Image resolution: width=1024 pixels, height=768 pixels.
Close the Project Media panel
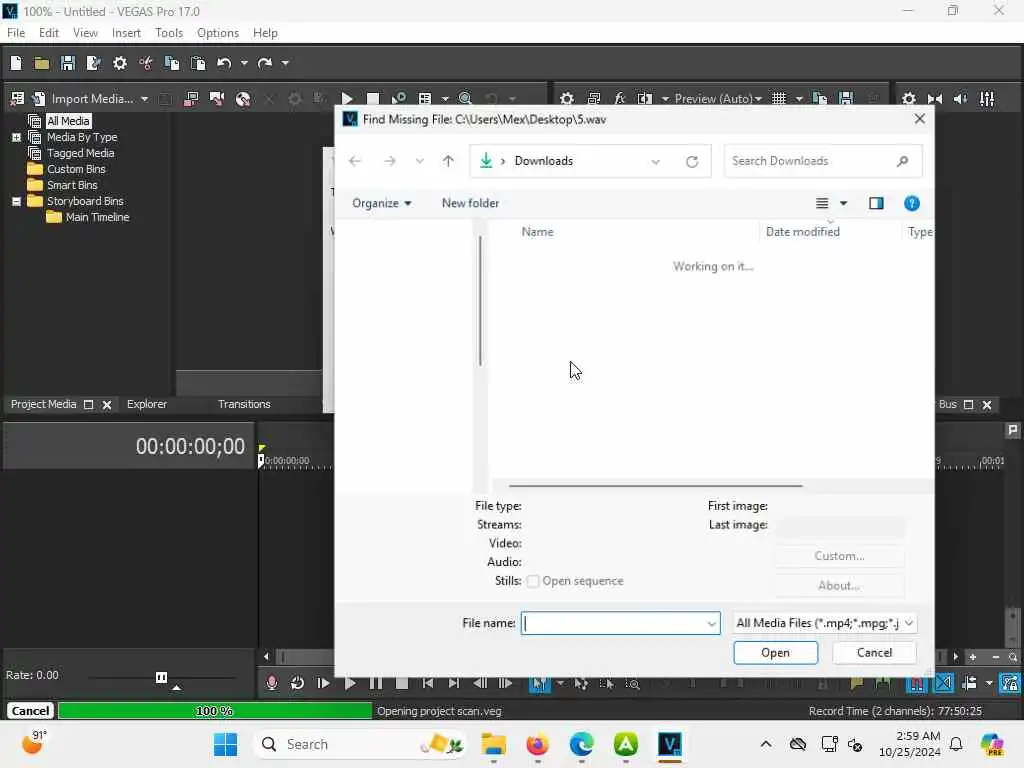click(107, 405)
